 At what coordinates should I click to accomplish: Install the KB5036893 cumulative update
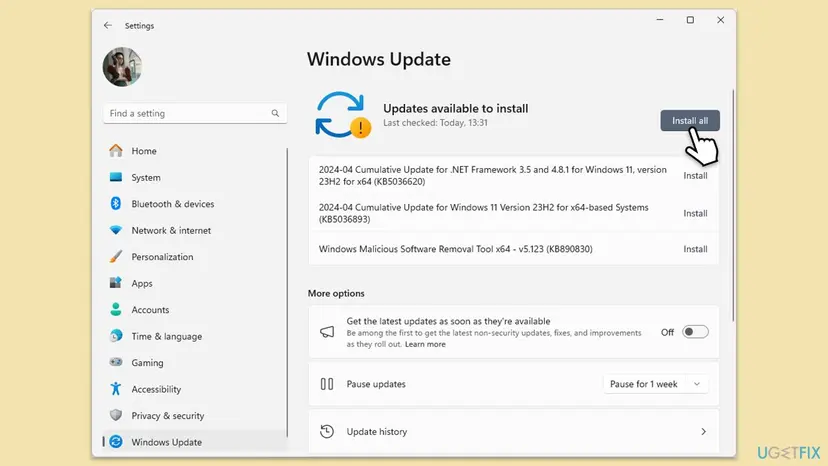(695, 213)
